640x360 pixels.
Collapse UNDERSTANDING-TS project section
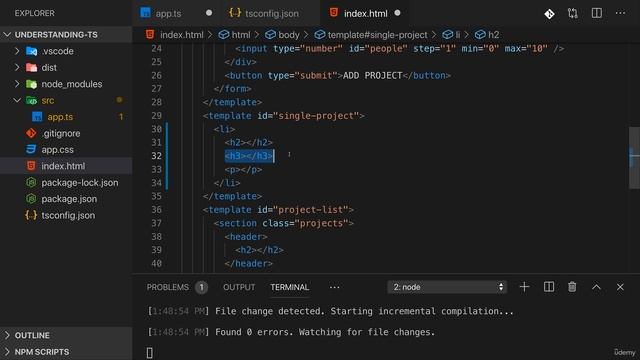(x=7, y=35)
